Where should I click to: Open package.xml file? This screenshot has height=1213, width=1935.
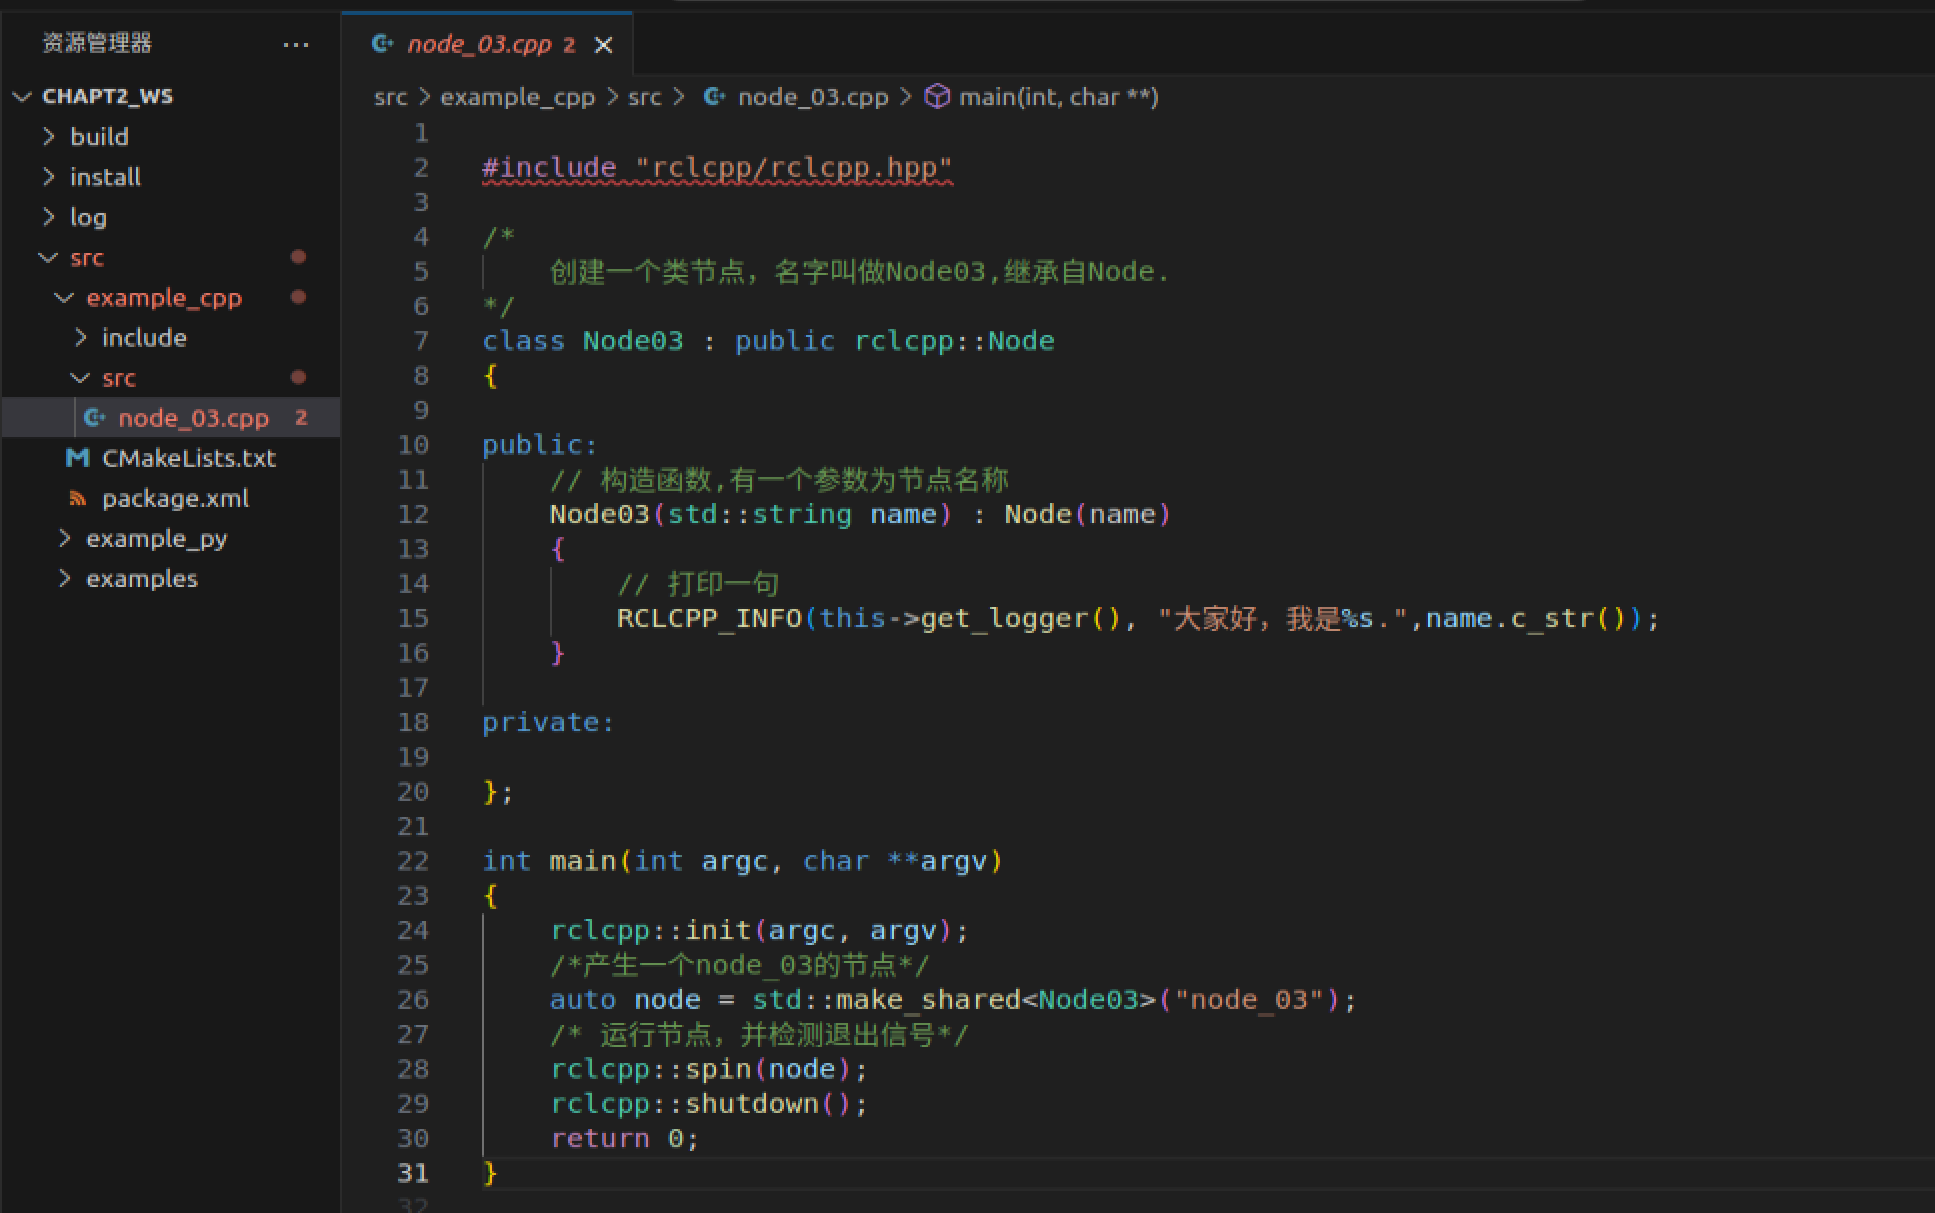click(175, 498)
